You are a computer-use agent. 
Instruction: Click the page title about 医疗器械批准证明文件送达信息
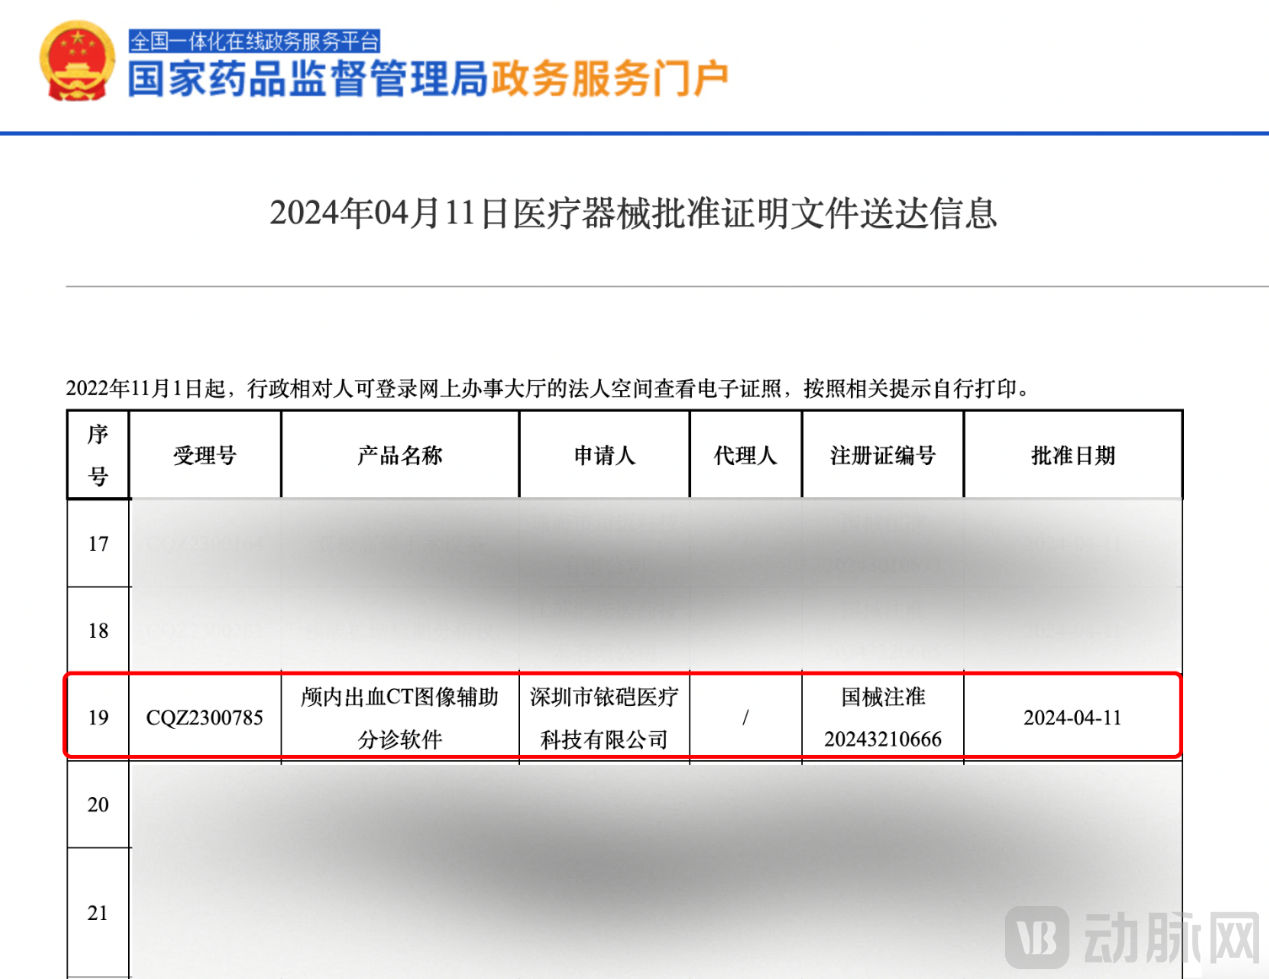(634, 214)
